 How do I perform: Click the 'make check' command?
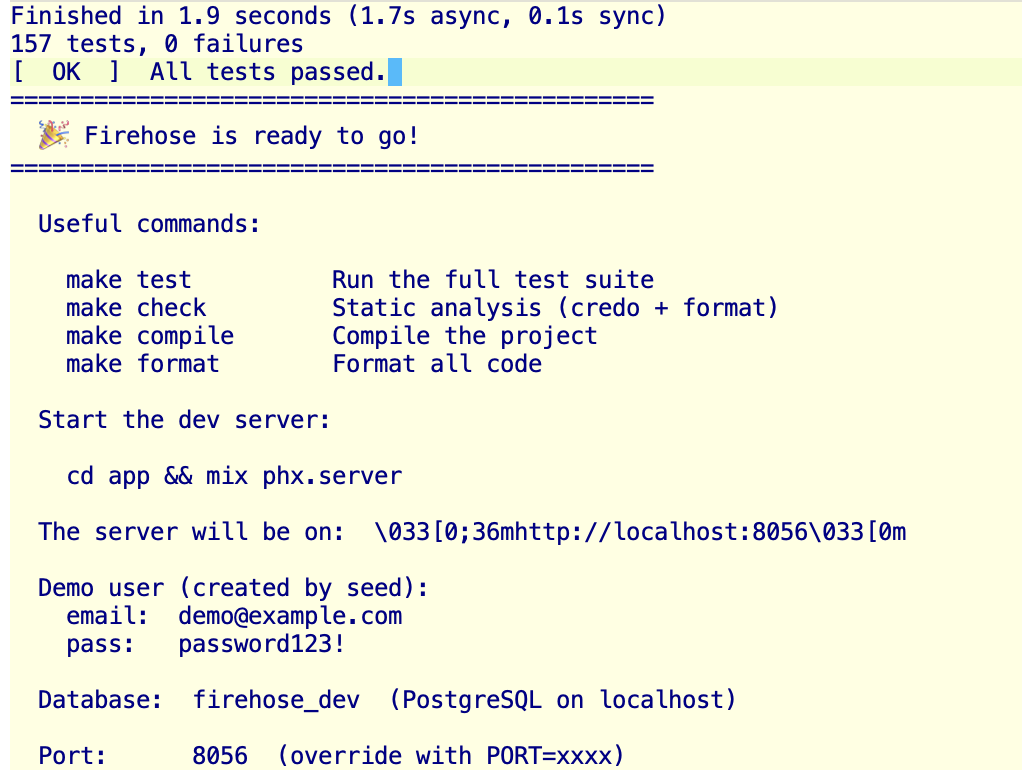pyautogui.click(x=136, y=308)
